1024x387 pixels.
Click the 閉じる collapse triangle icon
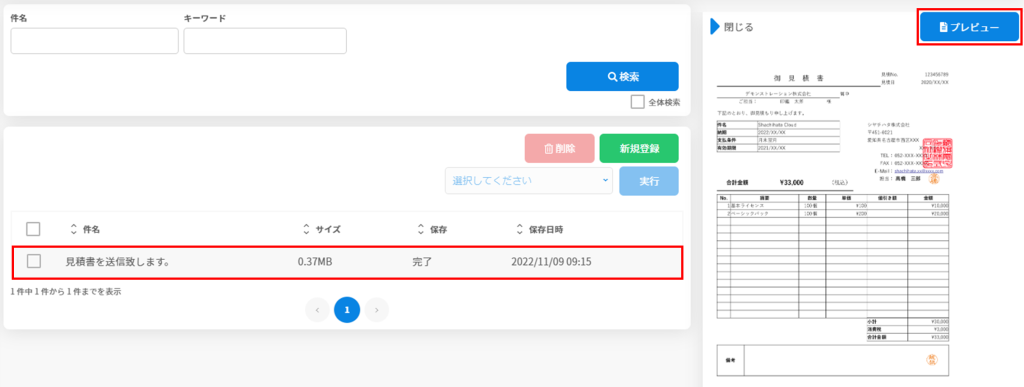[x=714, y=26]
